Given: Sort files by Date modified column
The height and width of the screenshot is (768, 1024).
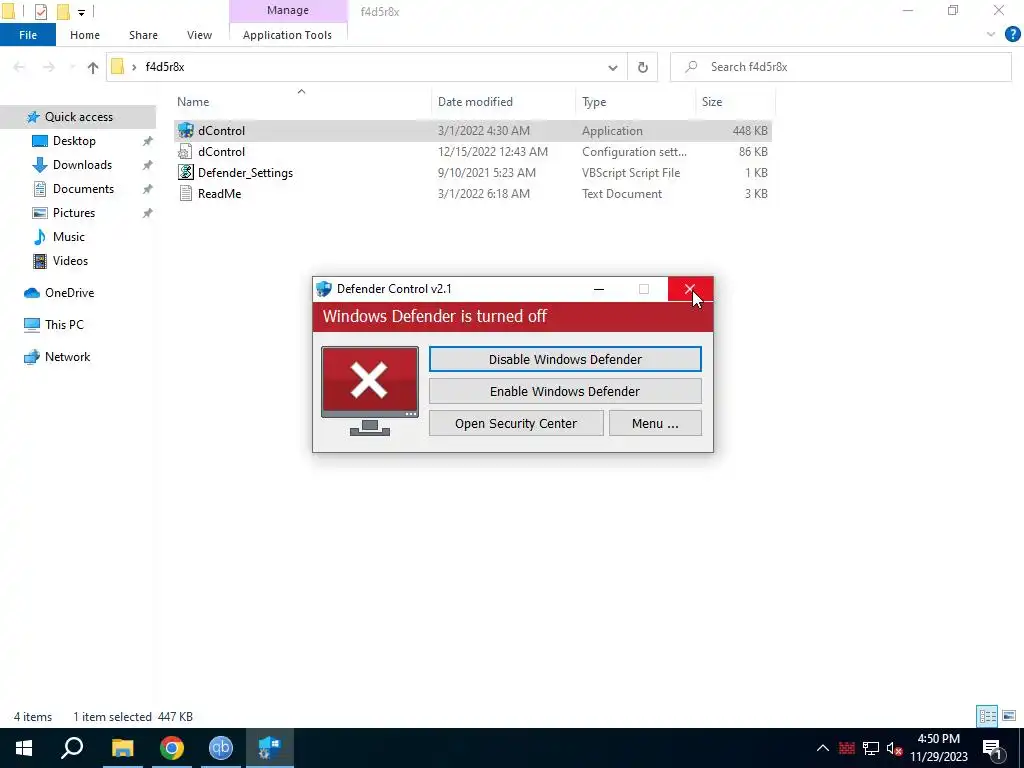Looking at the screenshot, I should 475,102.
